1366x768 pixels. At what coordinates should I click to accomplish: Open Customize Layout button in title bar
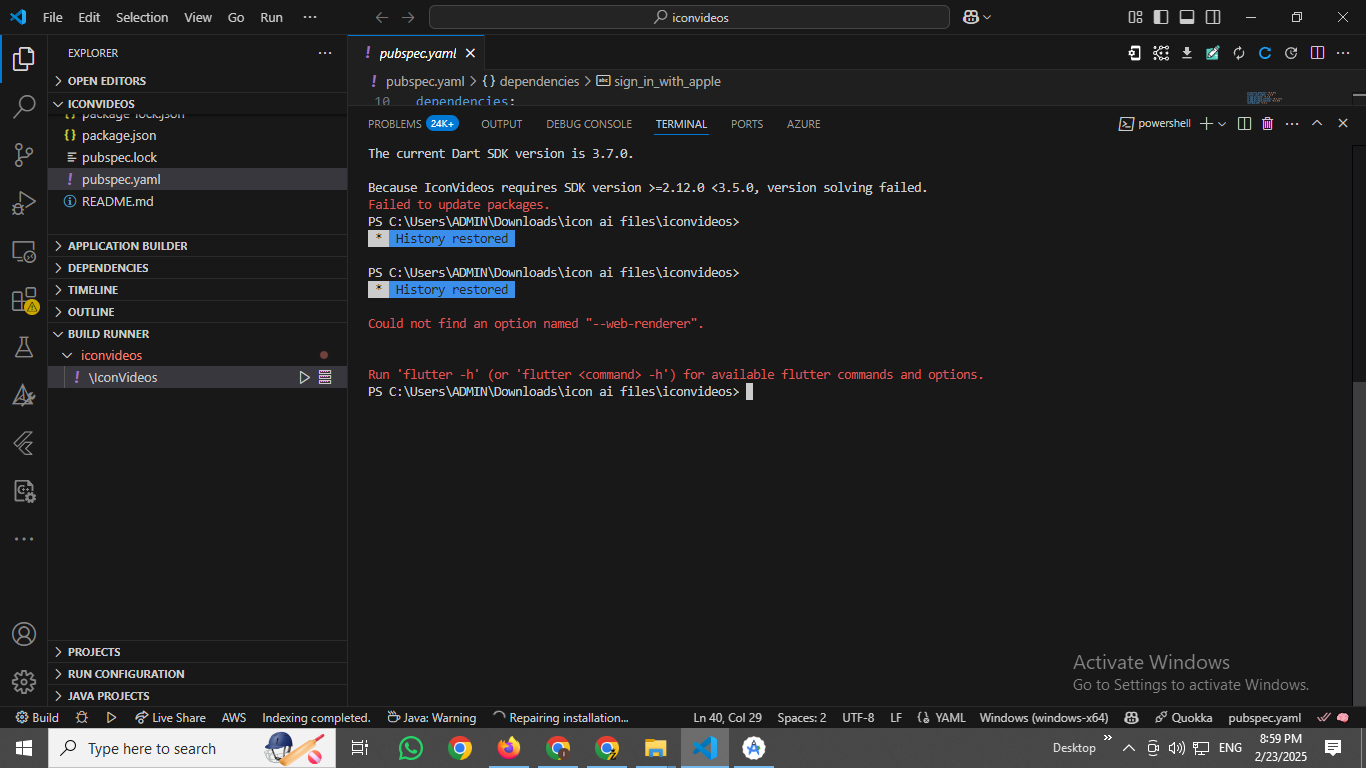(1135, 17)
